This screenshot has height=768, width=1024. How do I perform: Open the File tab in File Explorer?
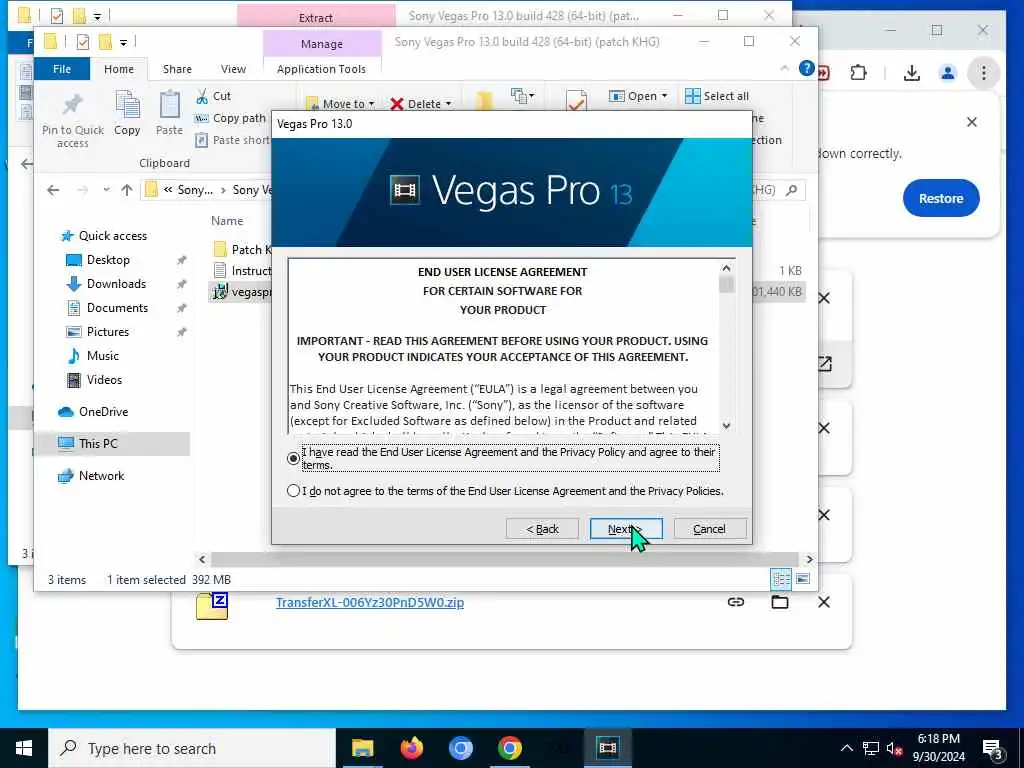click(x=62, y=69)
